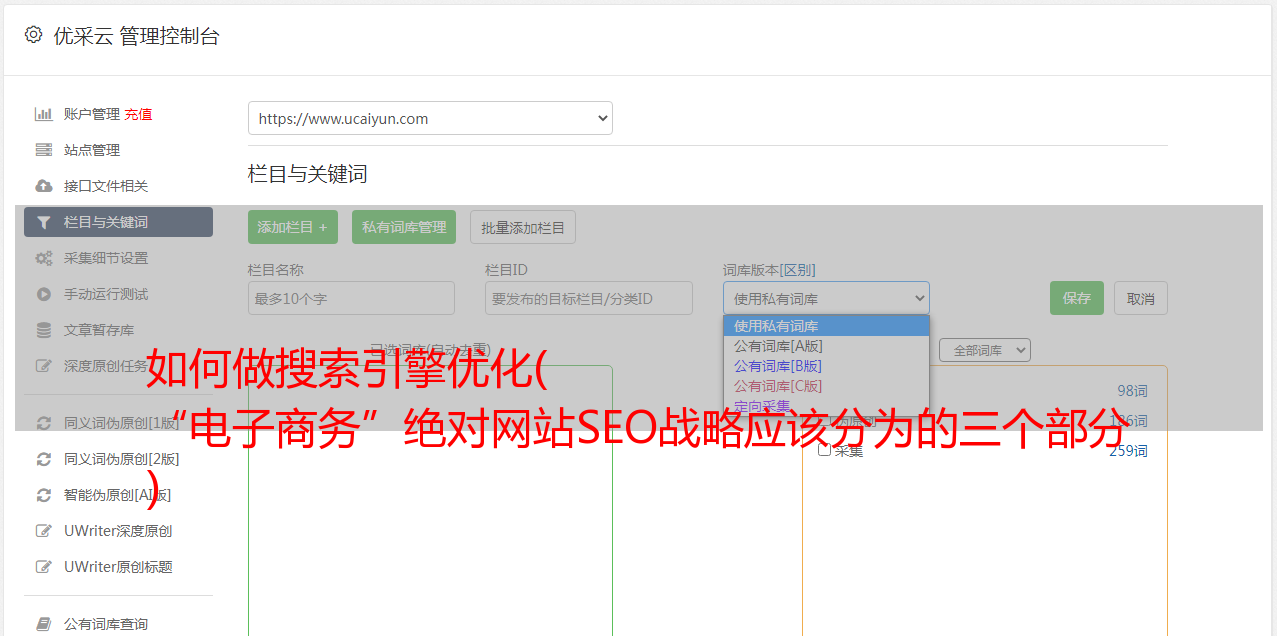The width and height of the screenshot is (1277, 636).
Task: Click the database icon for 文章暂存库
Action: (x=43, y=330)
